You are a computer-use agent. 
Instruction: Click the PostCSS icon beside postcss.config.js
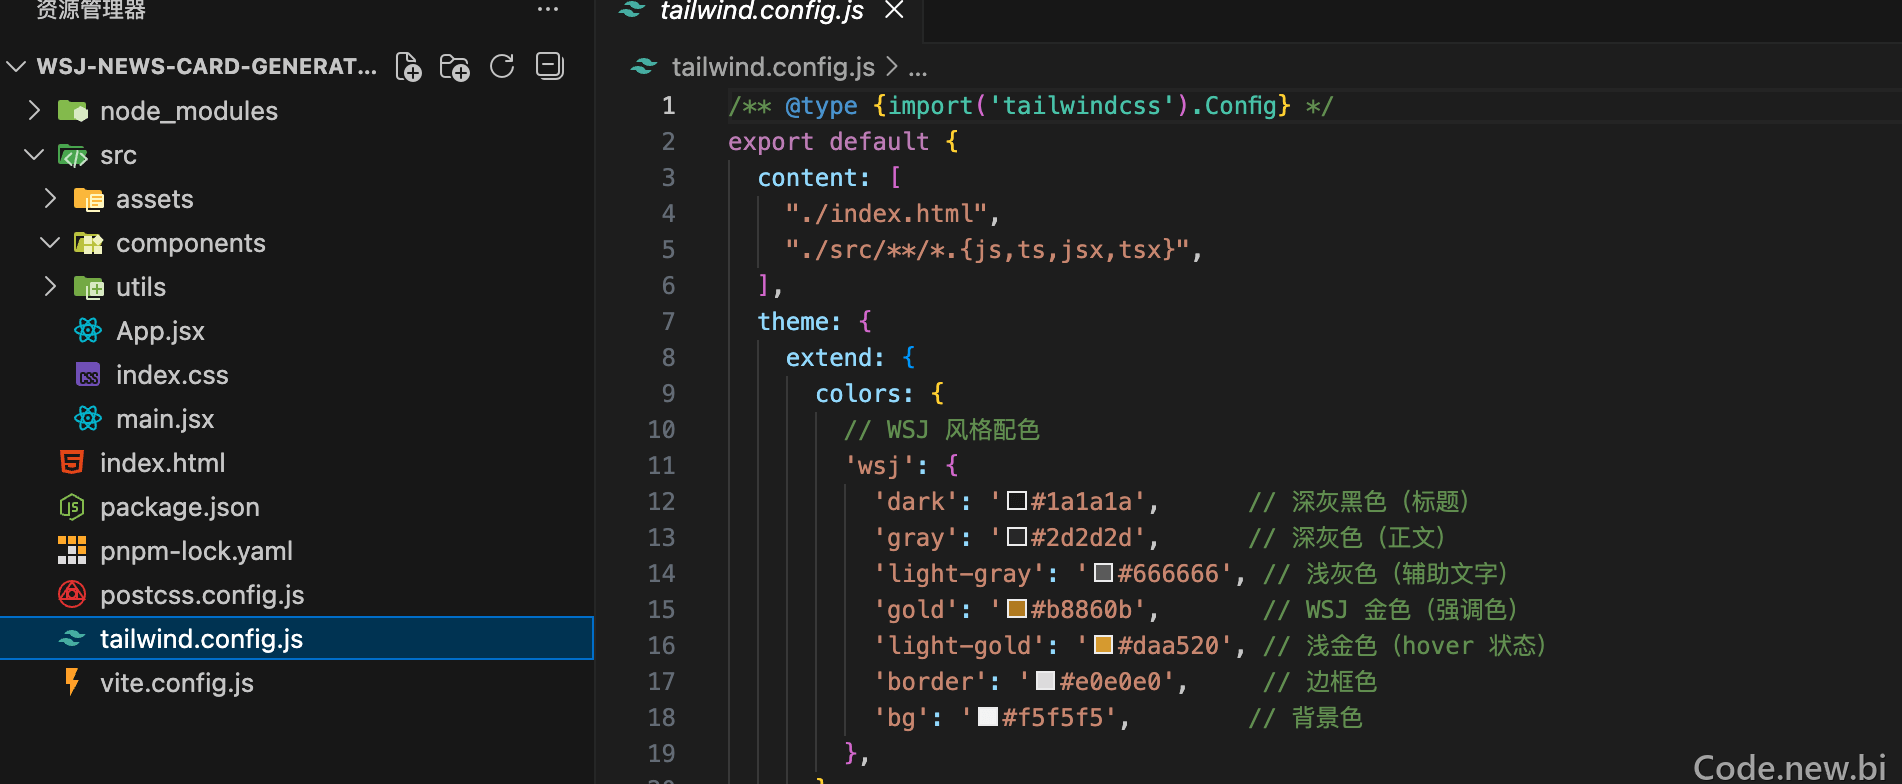72,594
